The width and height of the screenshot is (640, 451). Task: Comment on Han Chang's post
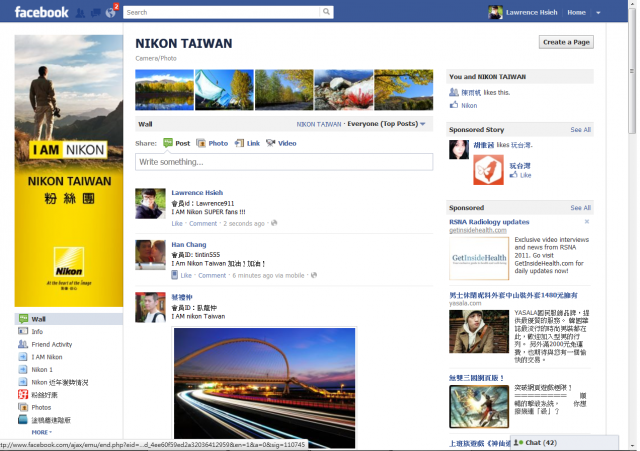click(x=212, y=275)
